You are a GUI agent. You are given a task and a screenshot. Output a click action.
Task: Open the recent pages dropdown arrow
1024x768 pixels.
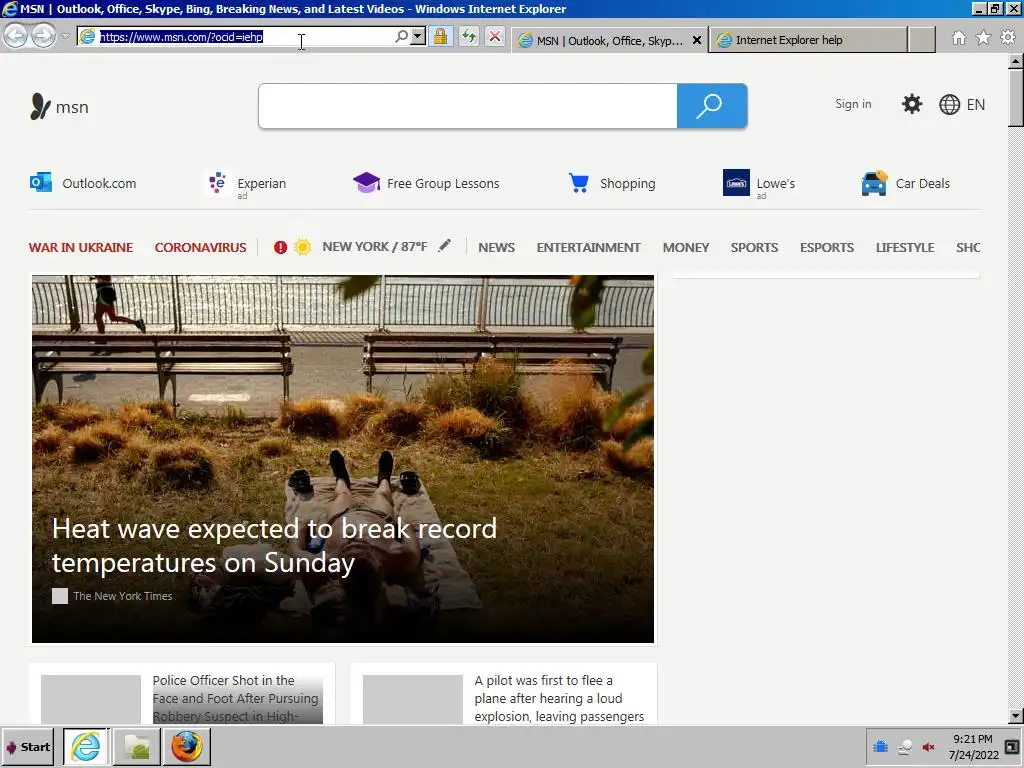click(65, 36)
